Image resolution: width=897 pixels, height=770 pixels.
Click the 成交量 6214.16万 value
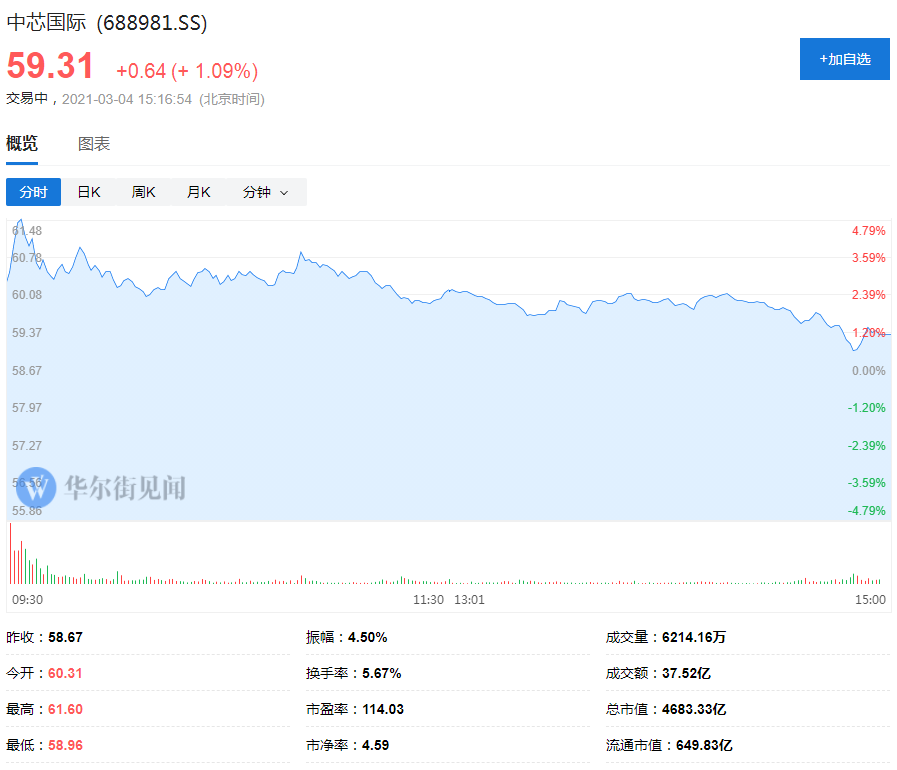tap(693, 637)
